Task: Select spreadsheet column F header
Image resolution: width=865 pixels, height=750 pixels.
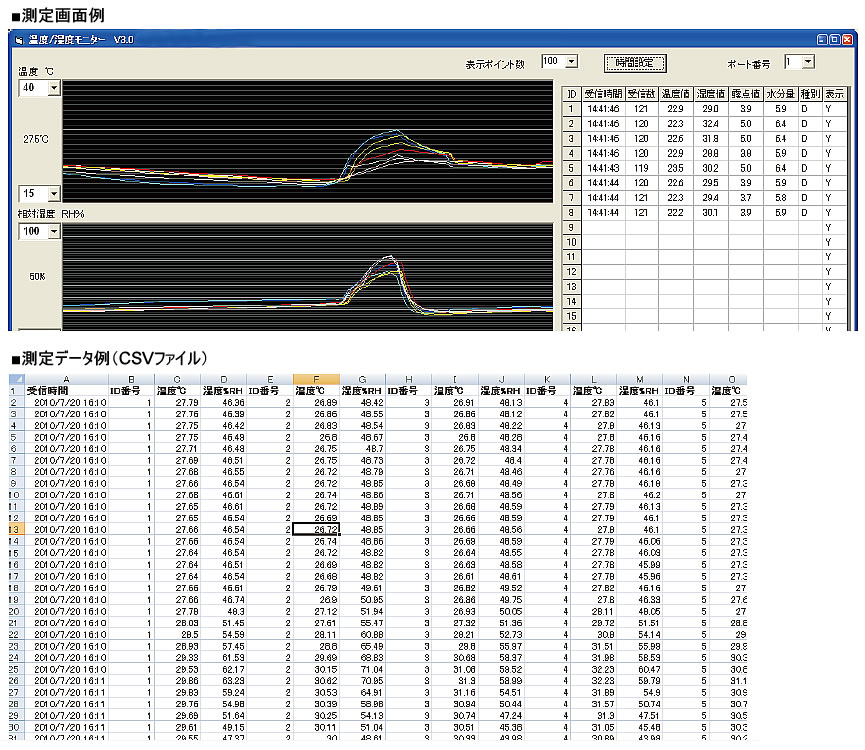Action: coord(317,379)
